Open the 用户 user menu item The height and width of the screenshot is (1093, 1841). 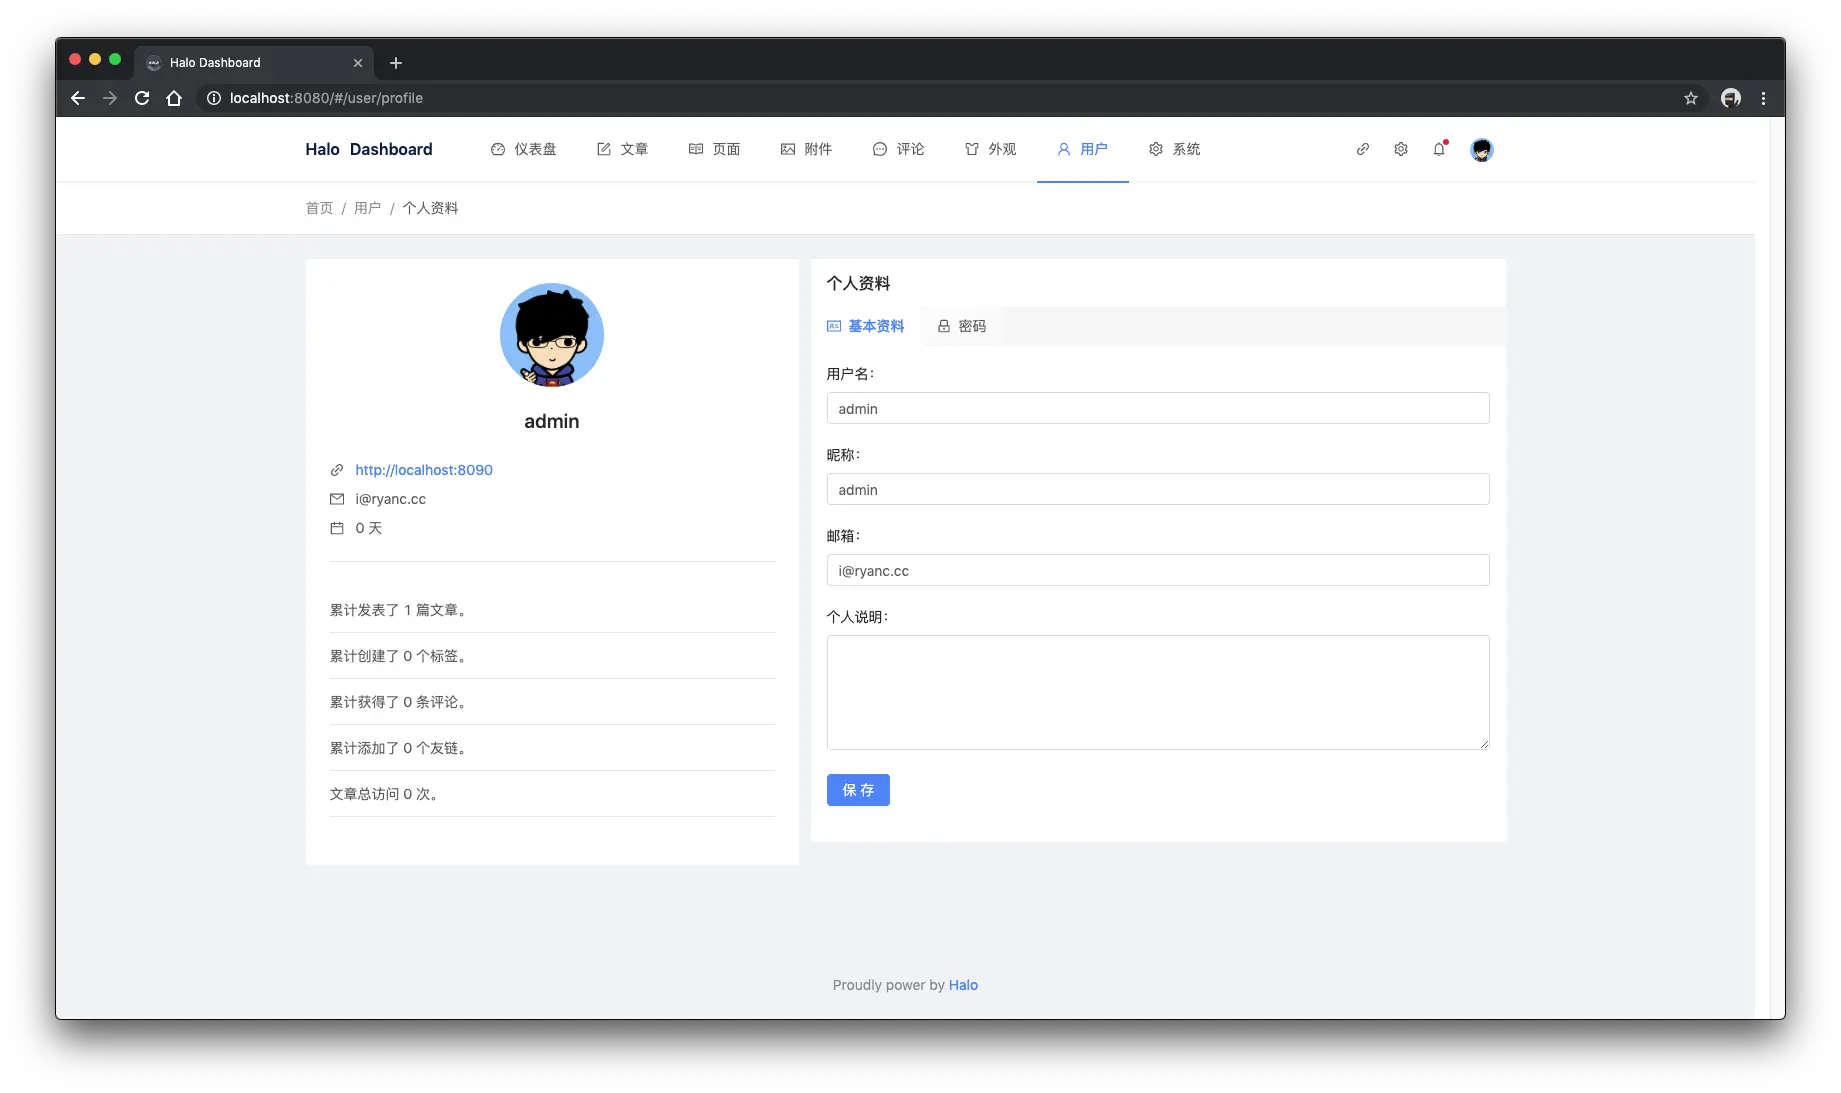pos(1083,149)
